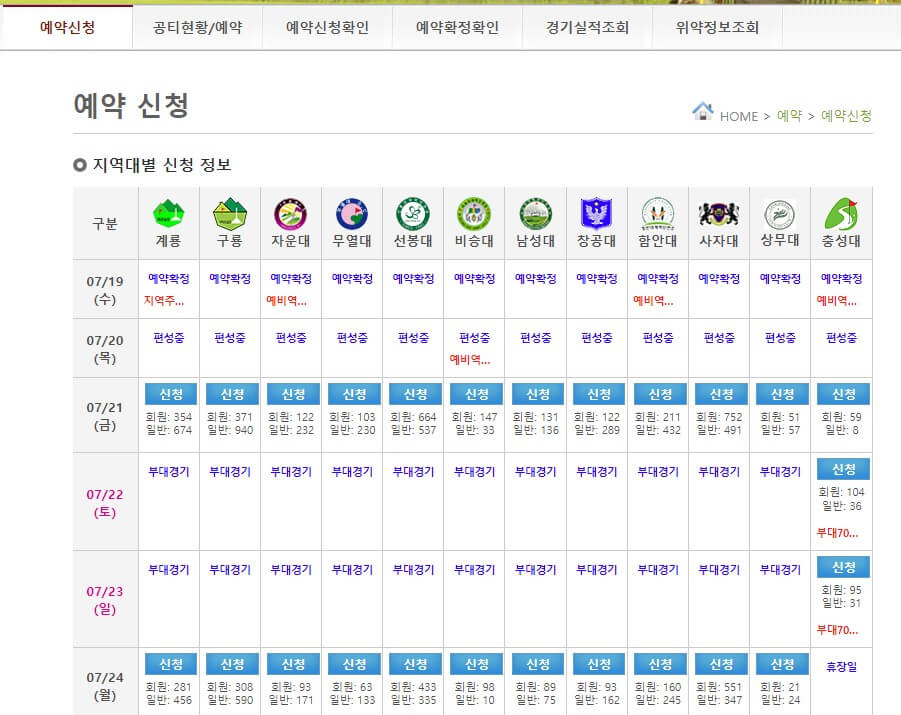Viewport: 901px width, 715px height.
Task: Click the 예약신청 breadcrumb link
Action: click(847, 116)
